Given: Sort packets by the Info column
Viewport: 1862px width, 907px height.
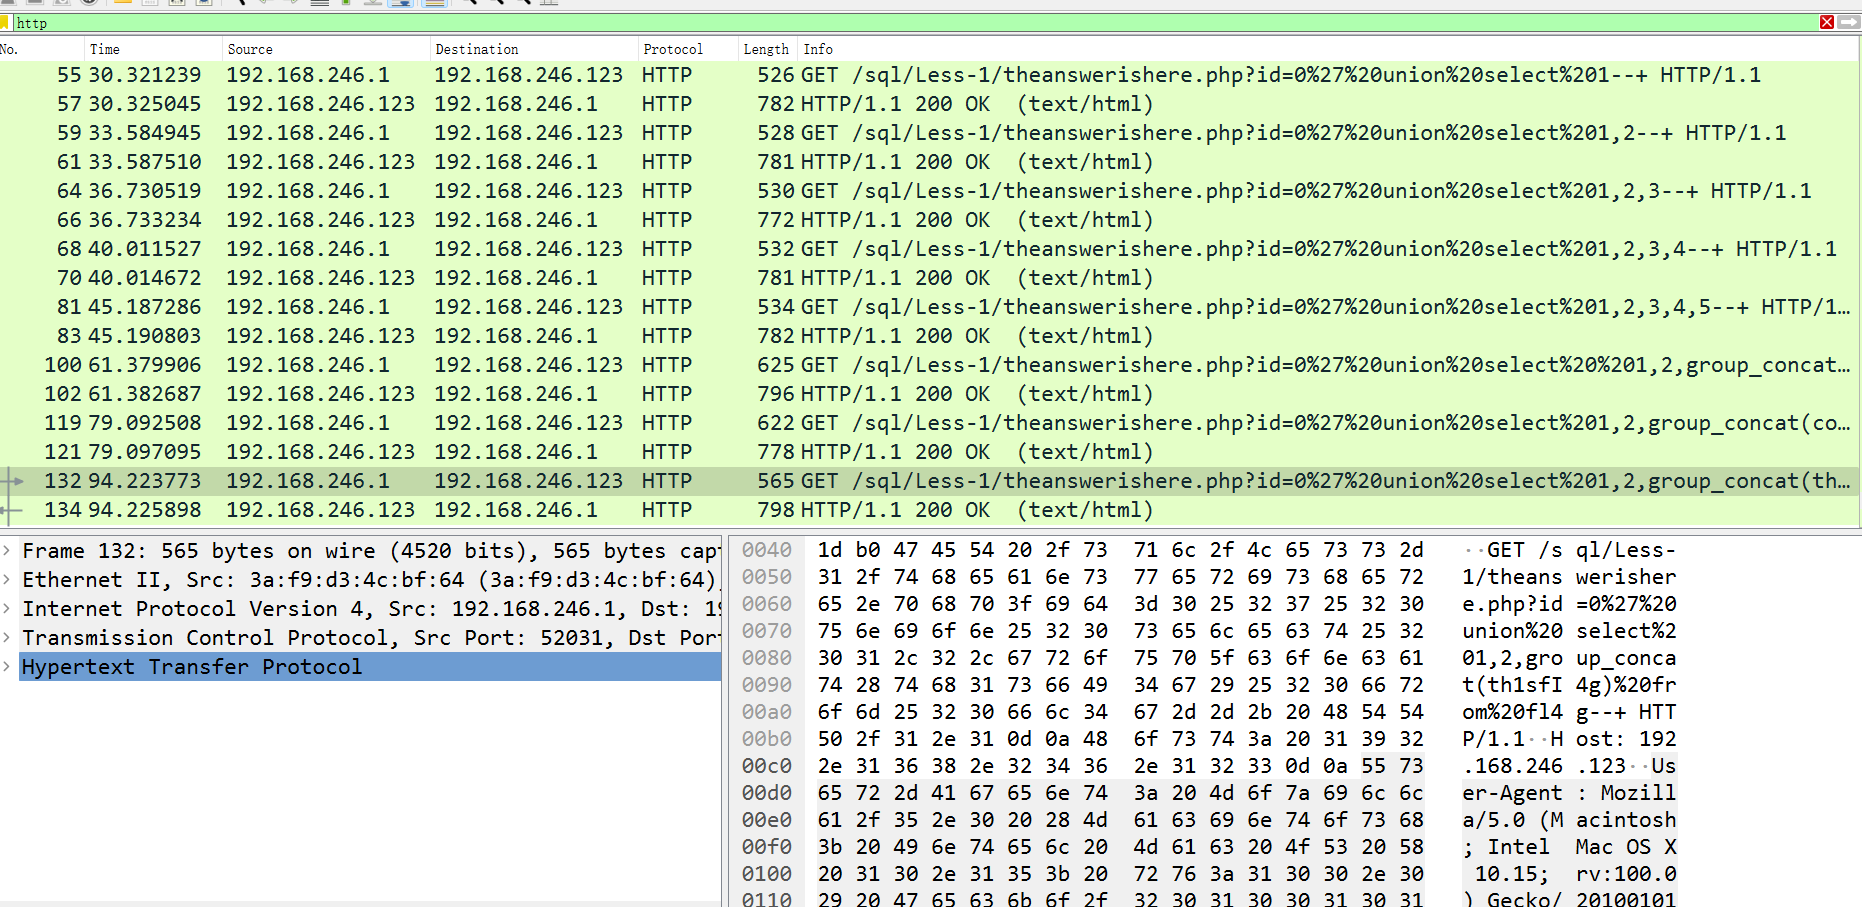Looking at the screenshot, I should [1328, 49].
